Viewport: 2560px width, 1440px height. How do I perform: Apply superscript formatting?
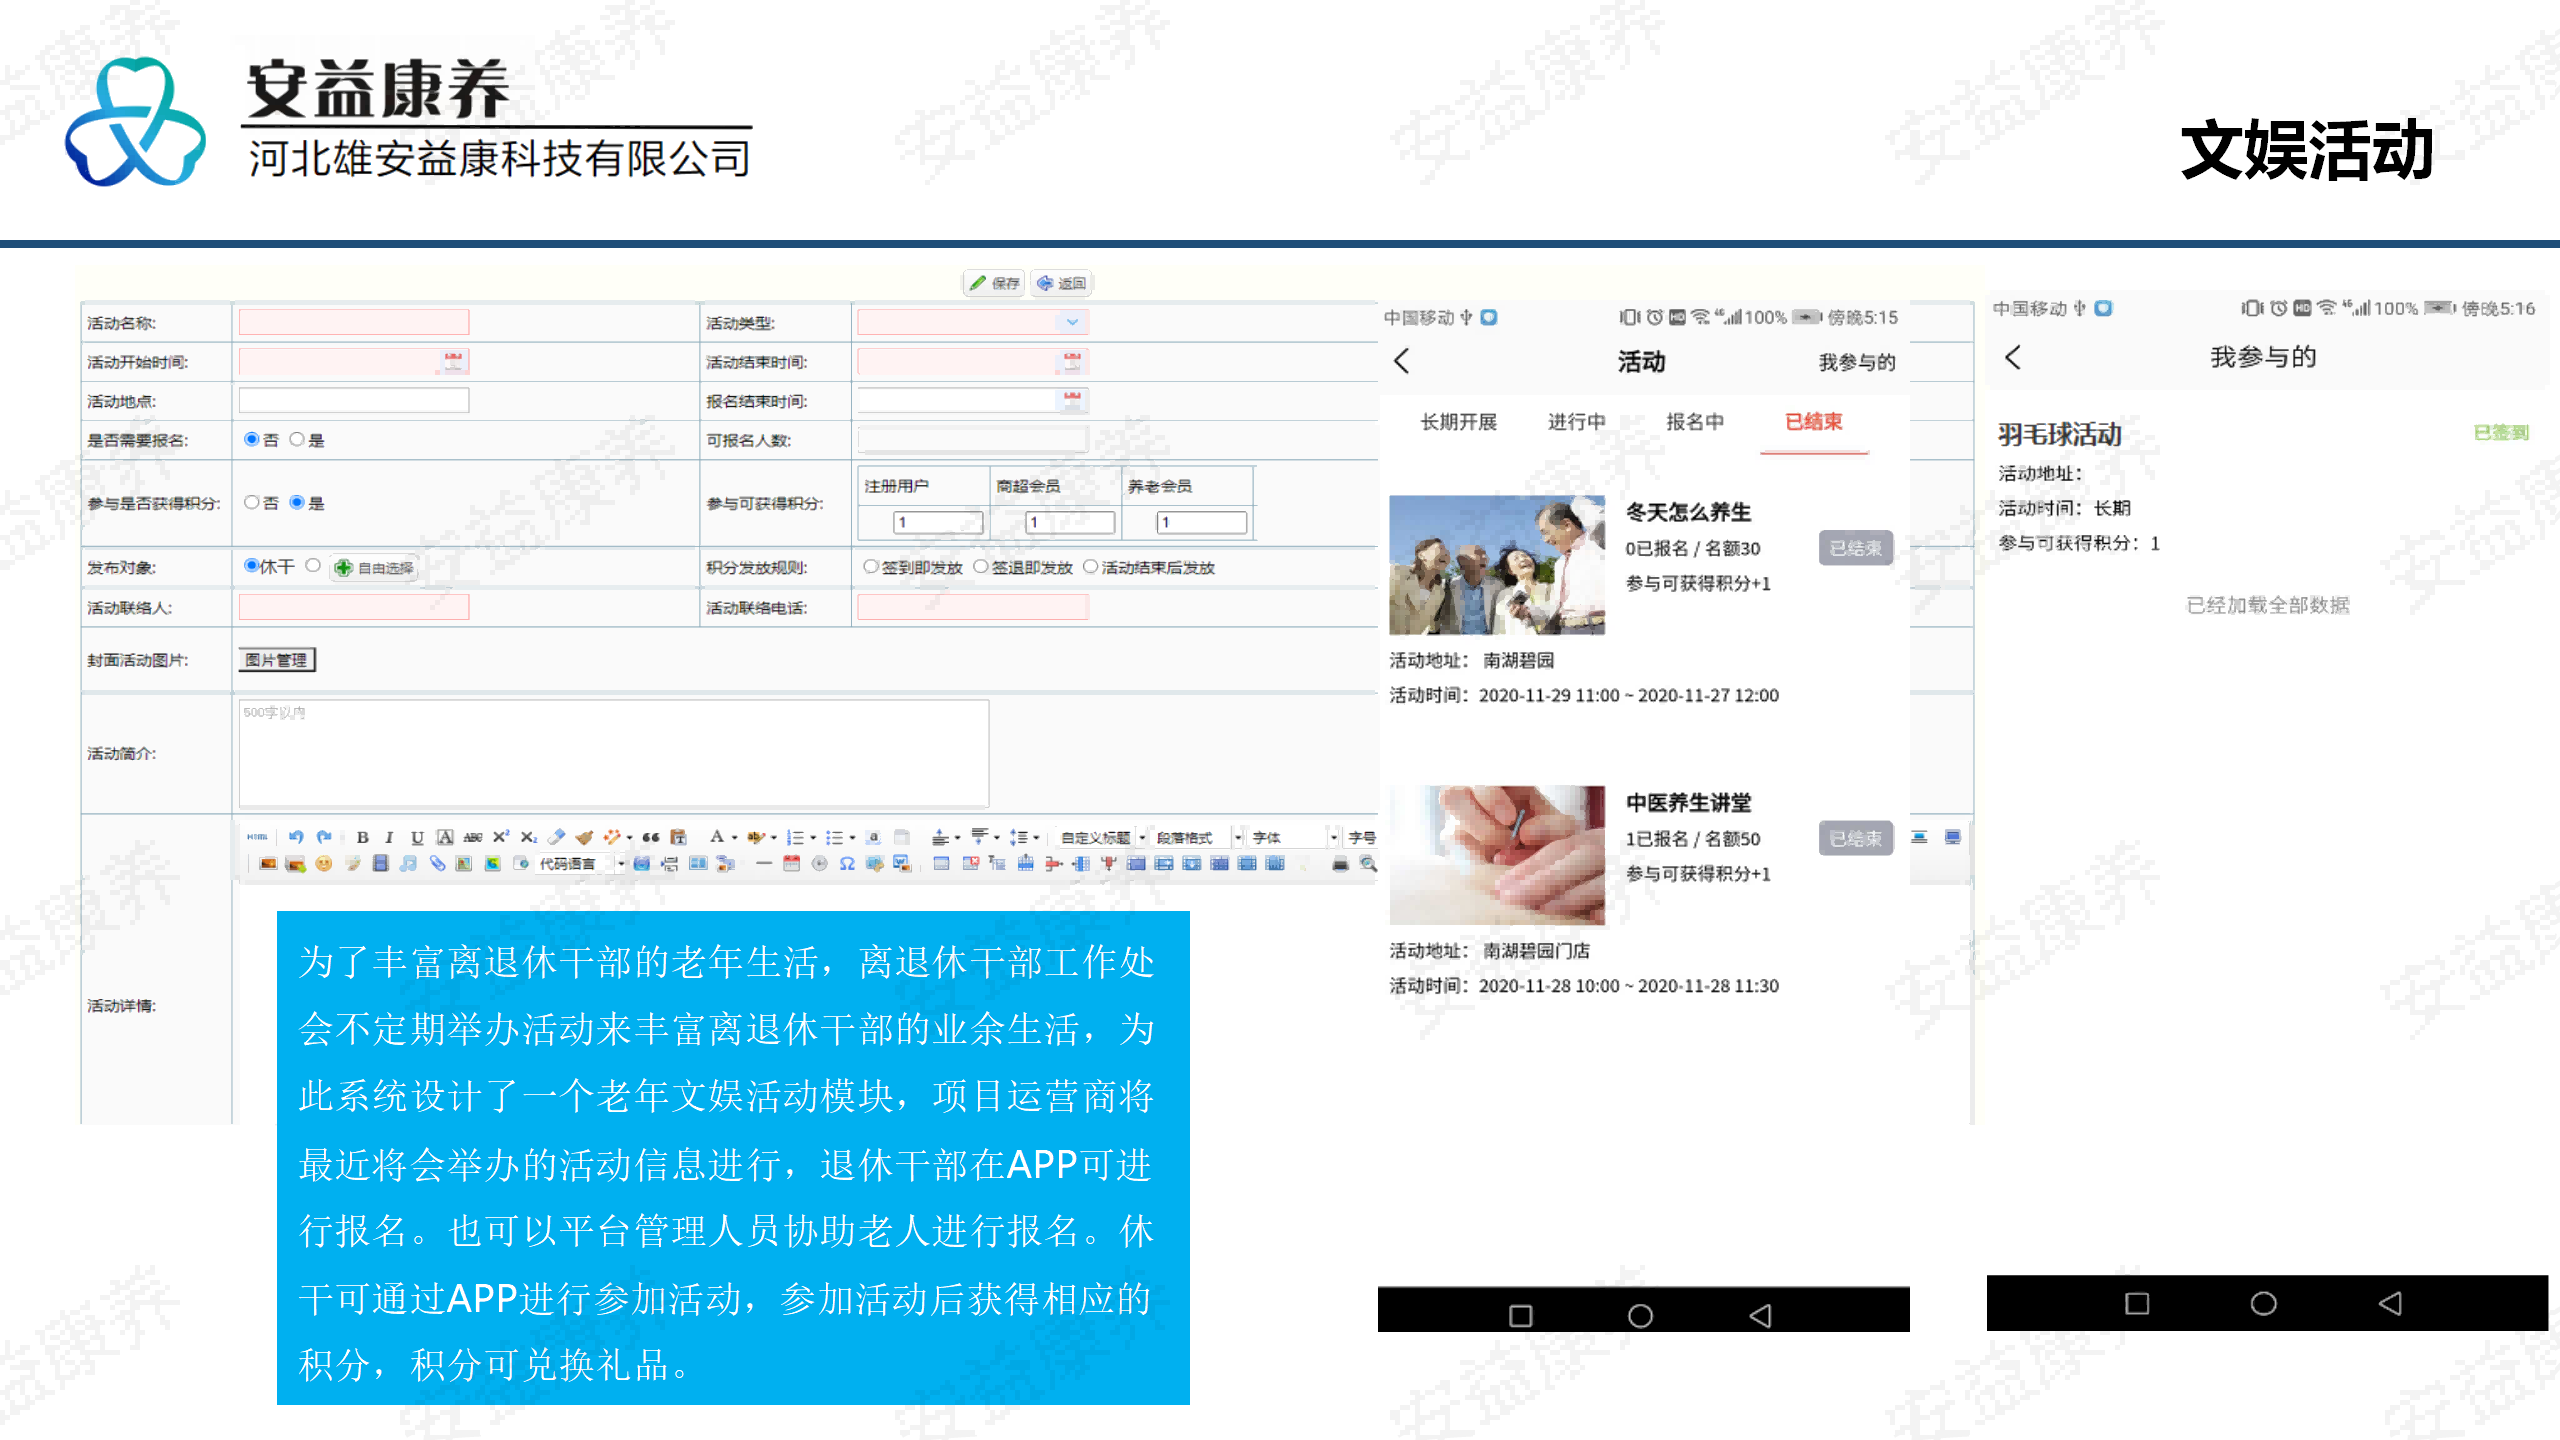pyautogui.click(x=501, y=837)
